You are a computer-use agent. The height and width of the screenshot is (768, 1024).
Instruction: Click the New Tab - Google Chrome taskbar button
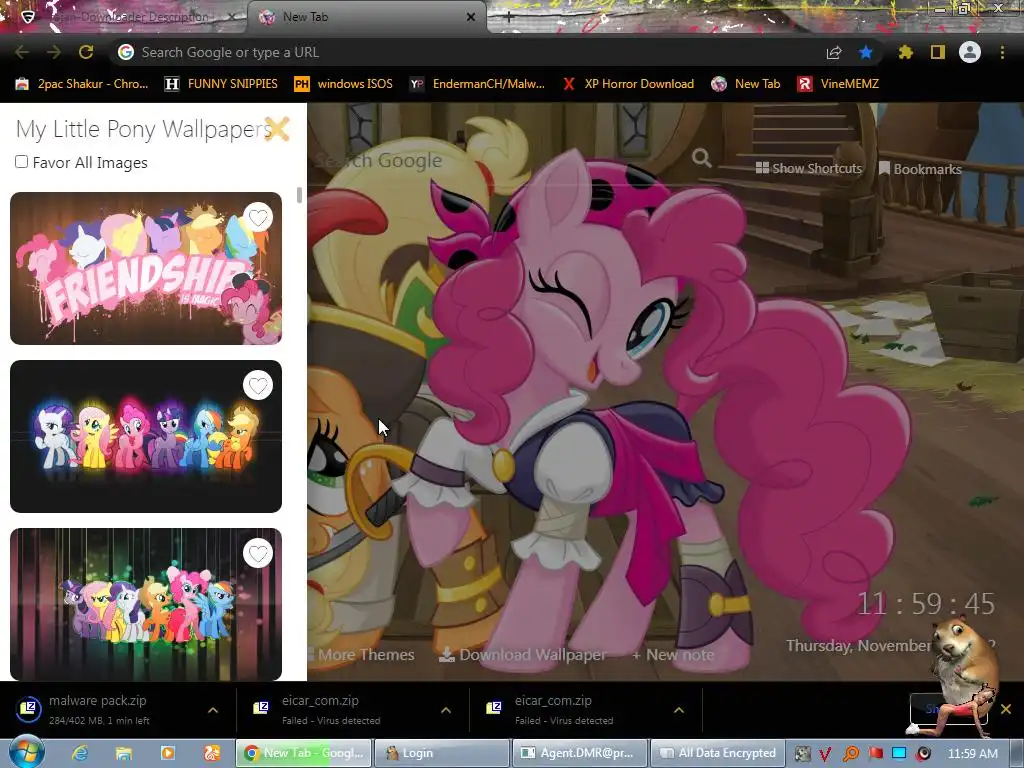[x=304, y=753]
